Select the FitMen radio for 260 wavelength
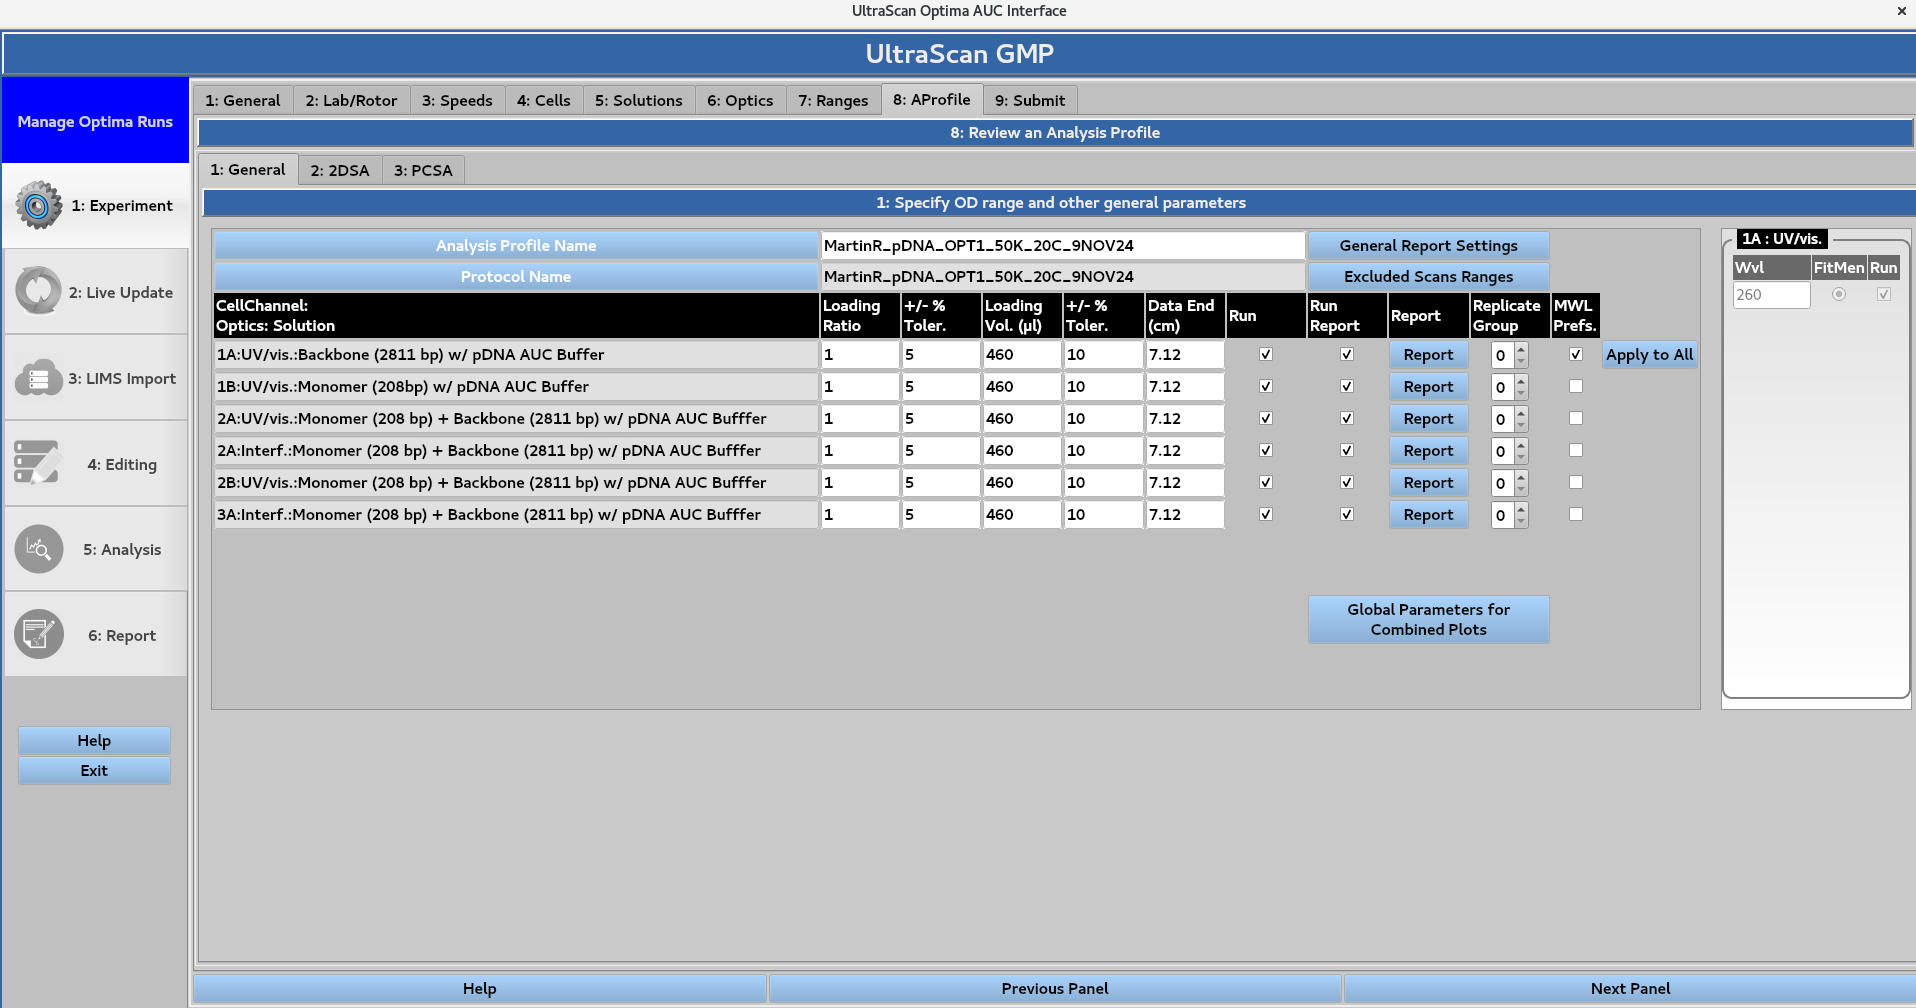This screenshot has height=1008, width=1916. [1838, 295]
